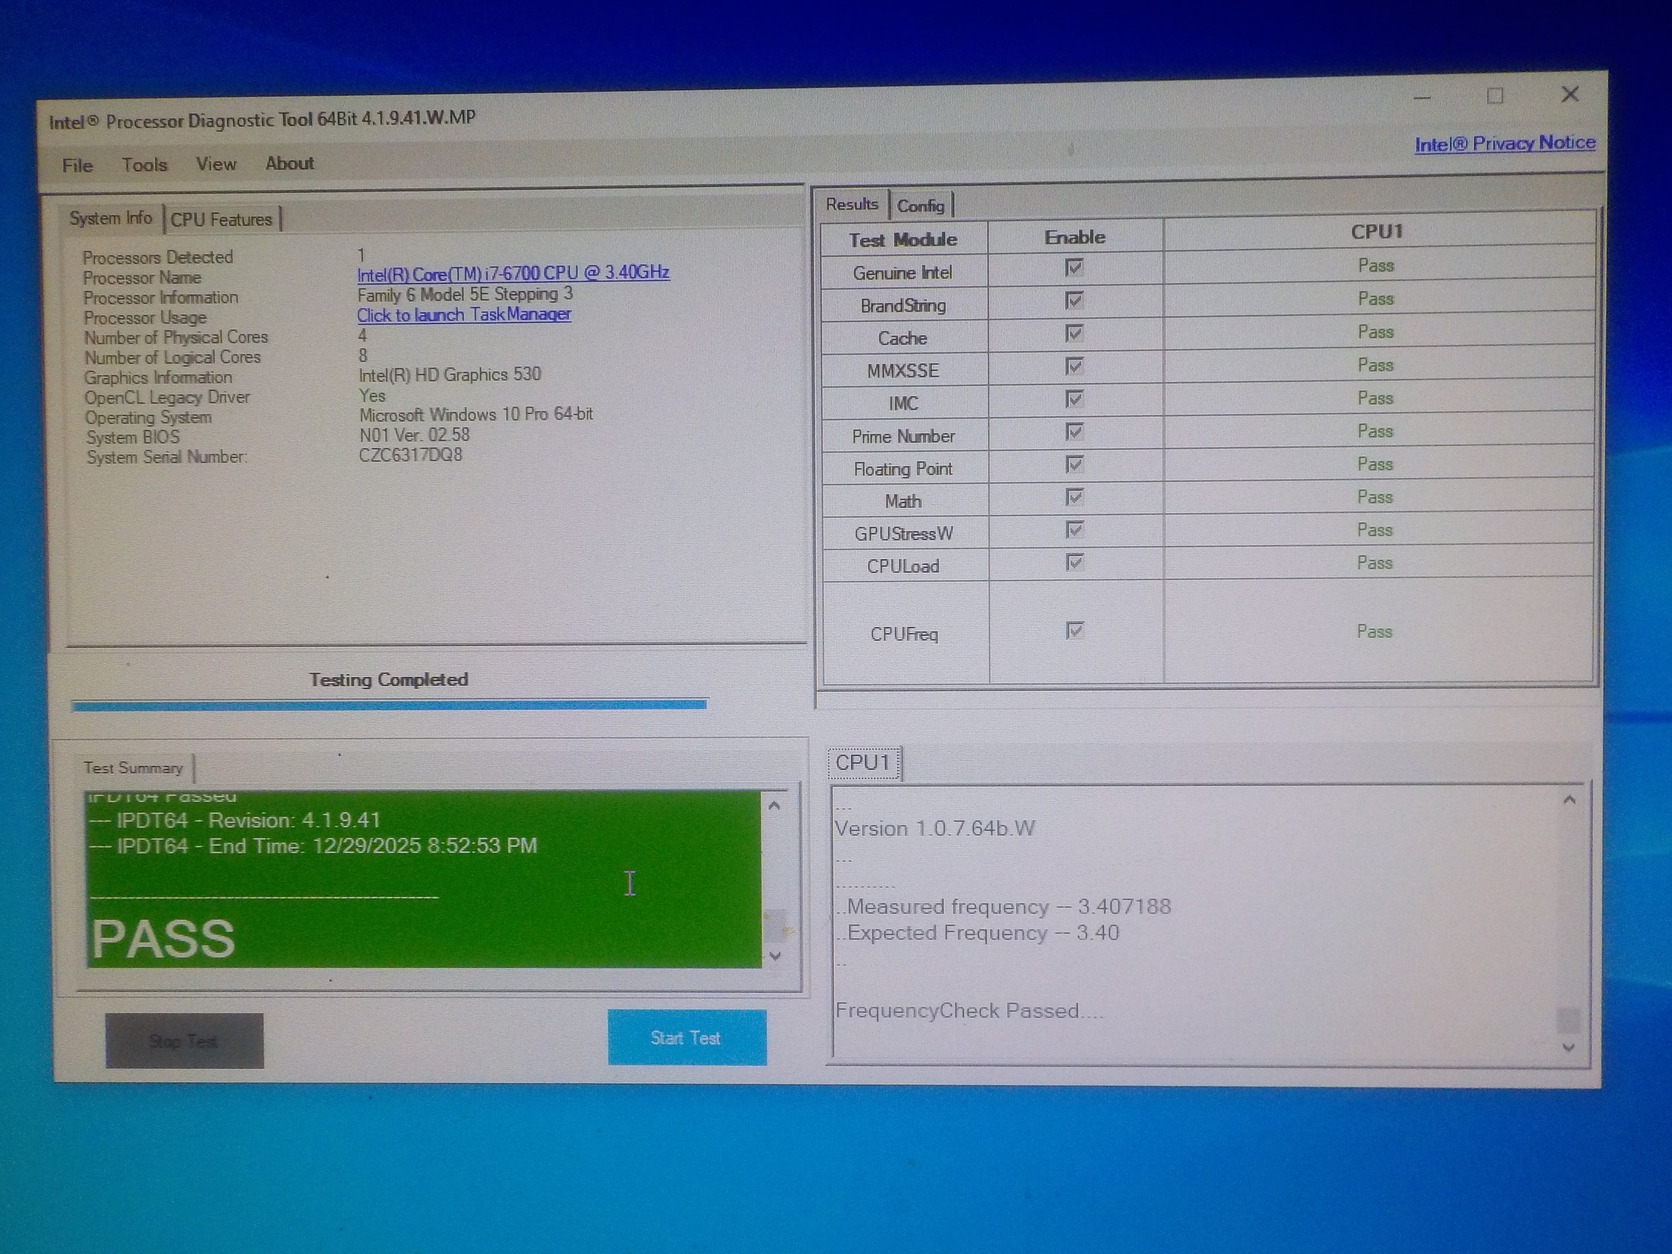Toggle the BrandString test checkbox
The height and width of the screenshot is (1254, 1672).
tap(1074, 301)
